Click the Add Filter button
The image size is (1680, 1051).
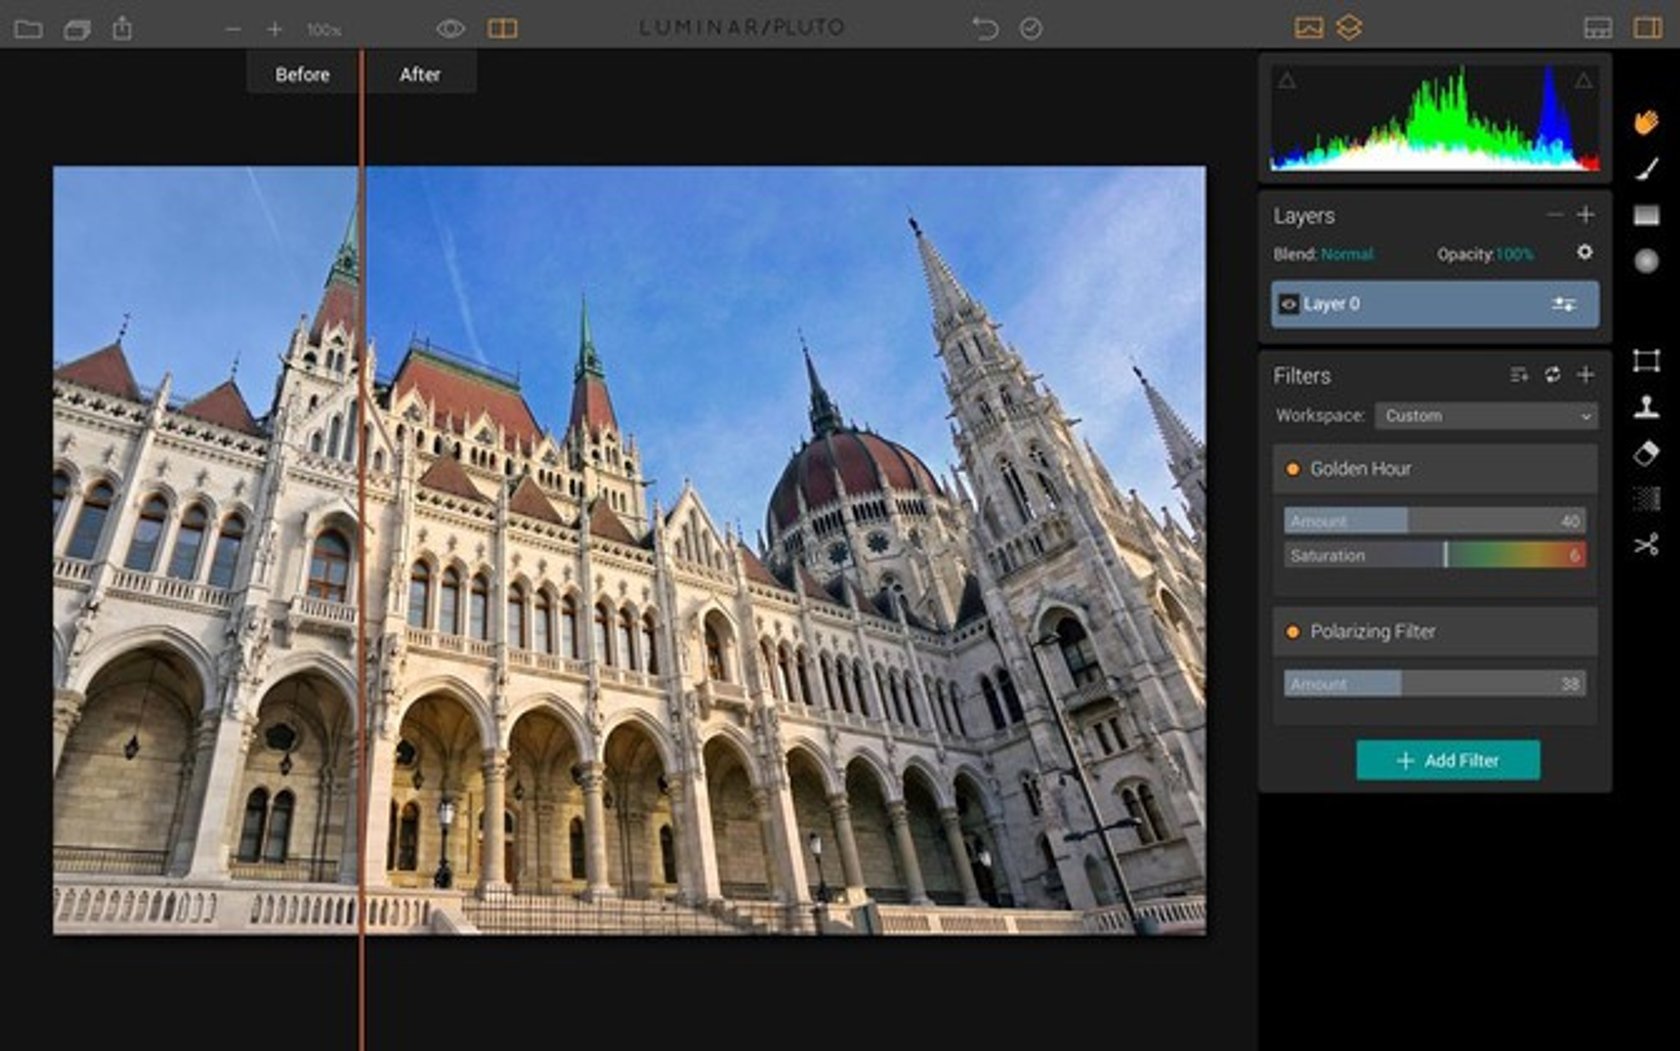pos(1447,760)
